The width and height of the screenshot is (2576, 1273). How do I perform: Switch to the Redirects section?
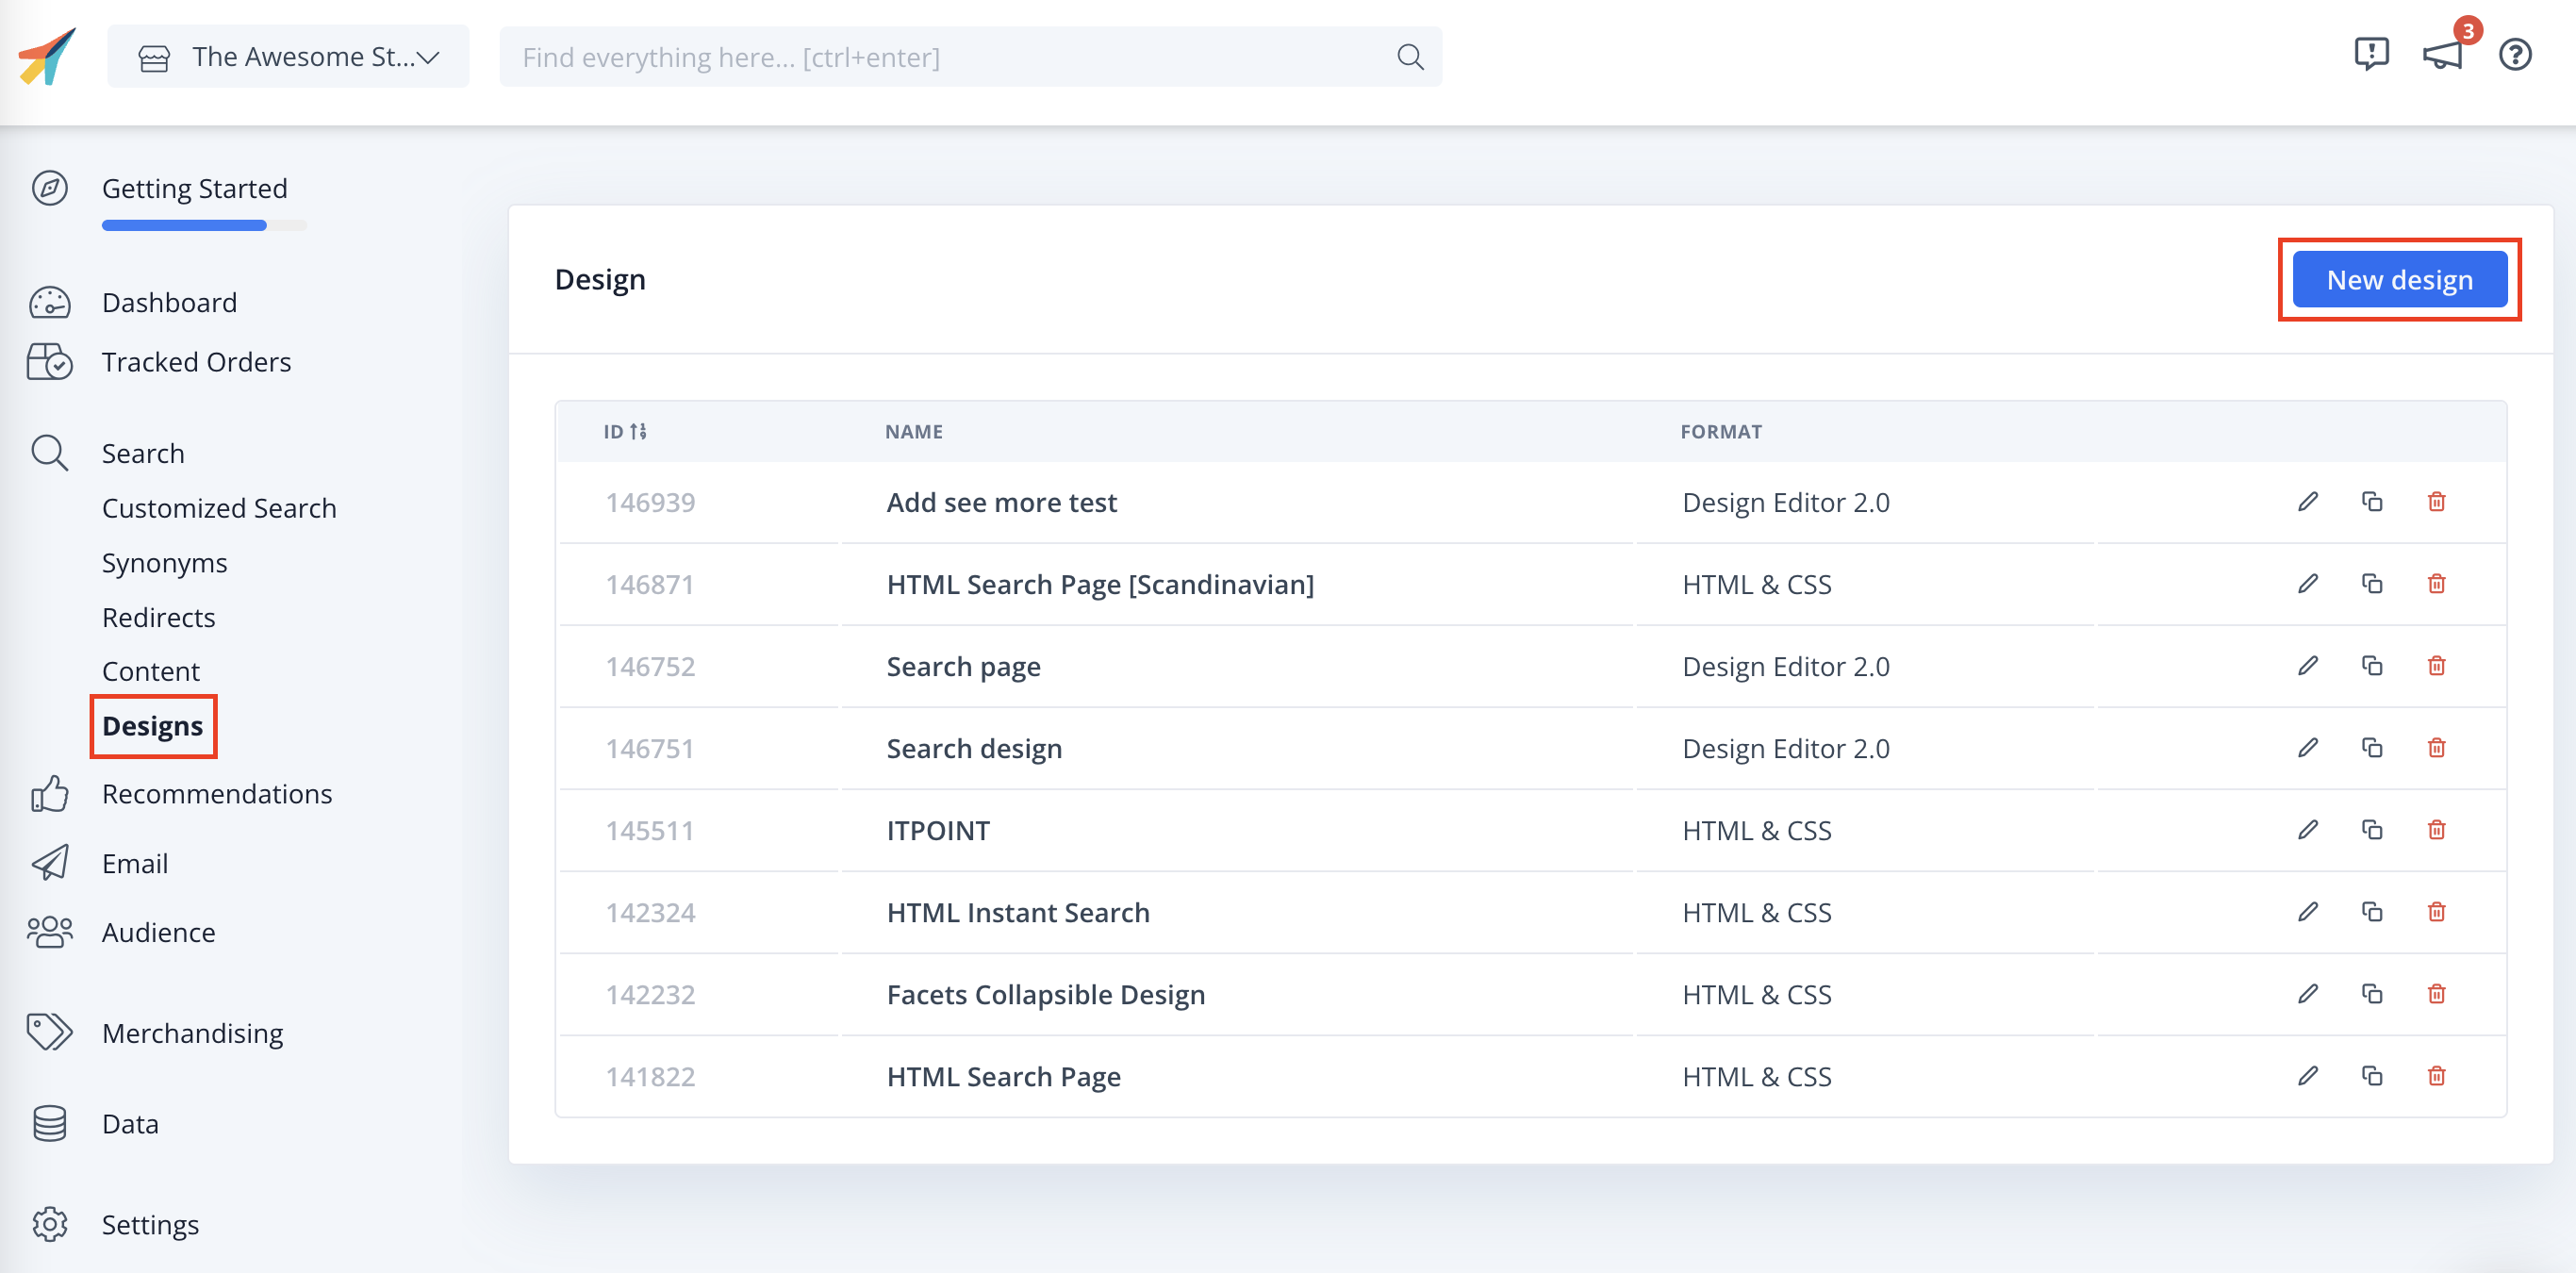[158, 617]
